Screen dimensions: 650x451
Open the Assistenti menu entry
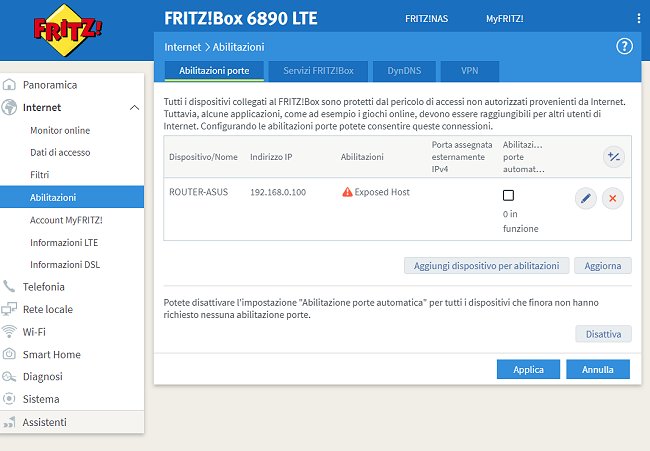44,422
